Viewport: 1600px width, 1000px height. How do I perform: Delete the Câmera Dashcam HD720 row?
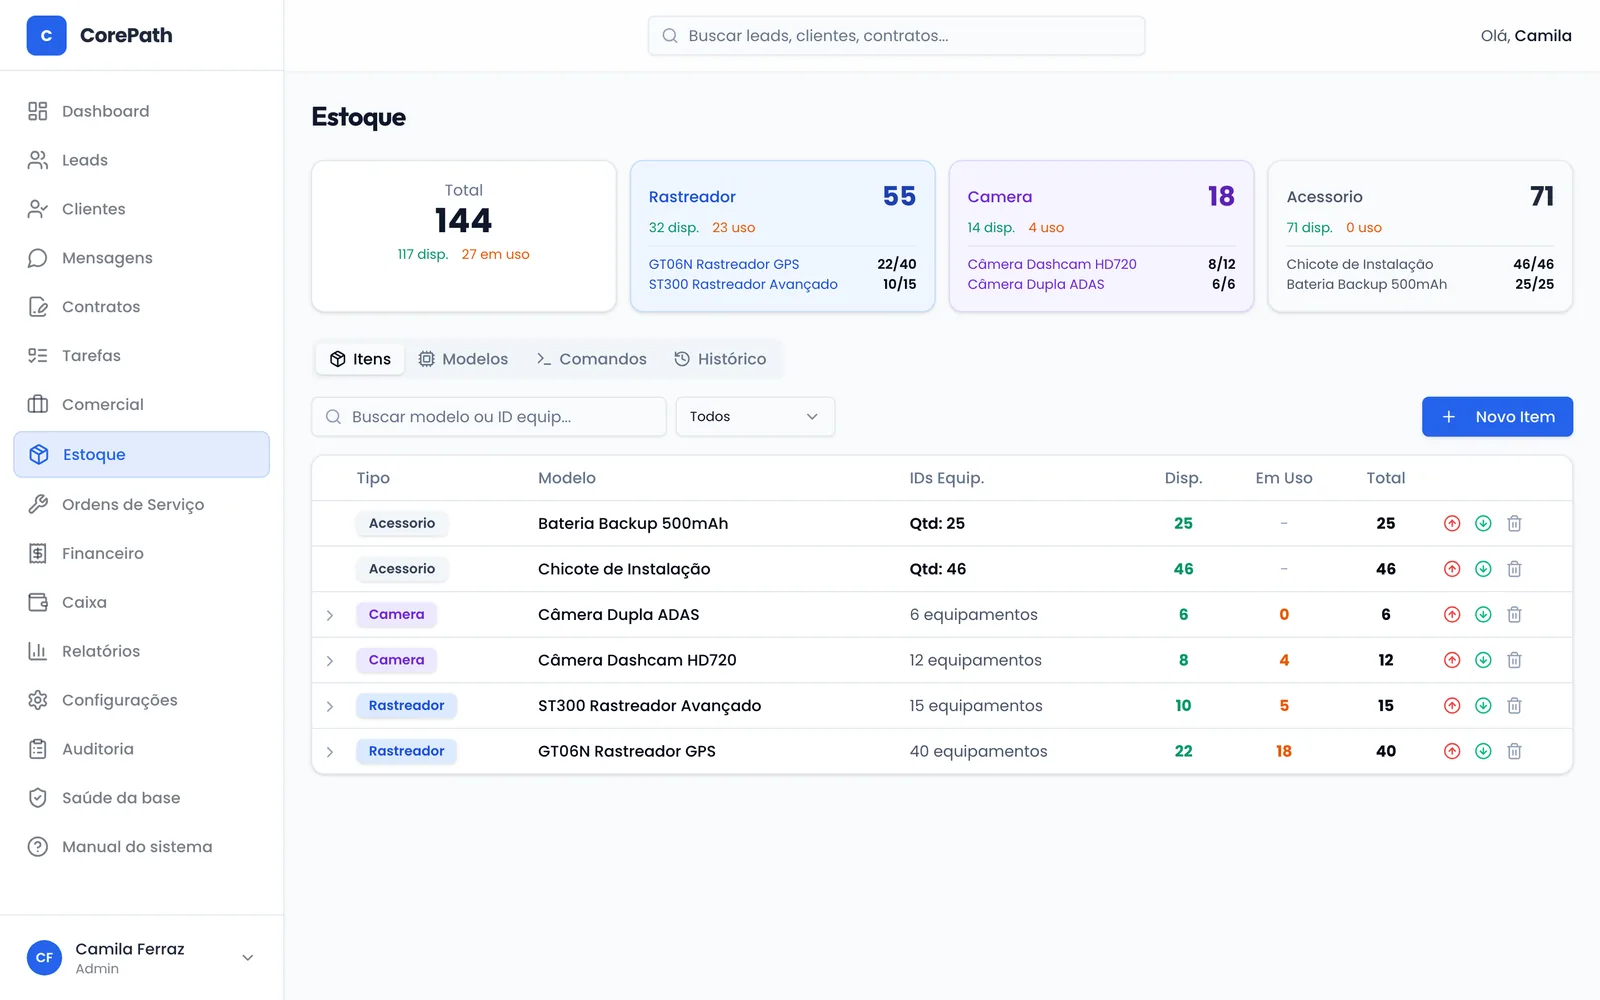1514,660
